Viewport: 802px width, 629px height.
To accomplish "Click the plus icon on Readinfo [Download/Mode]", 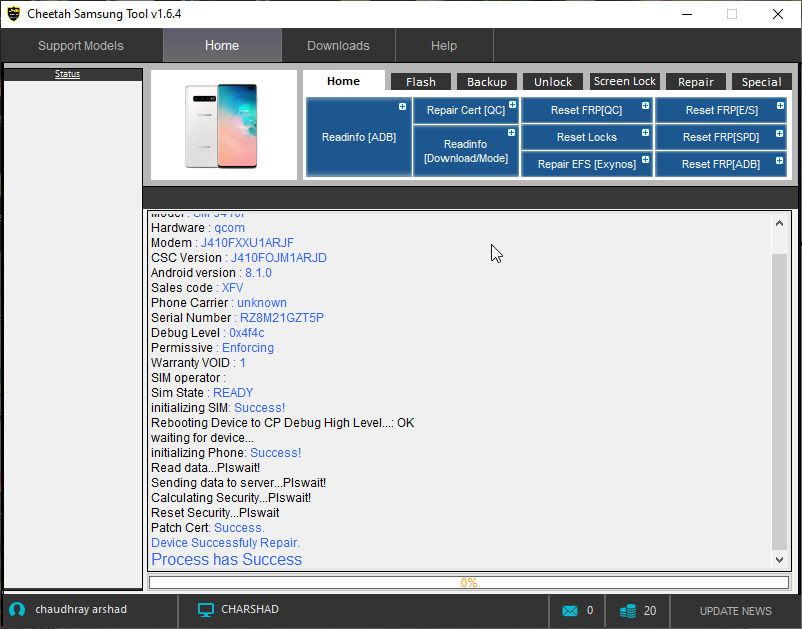I will [x=511, y=132].
